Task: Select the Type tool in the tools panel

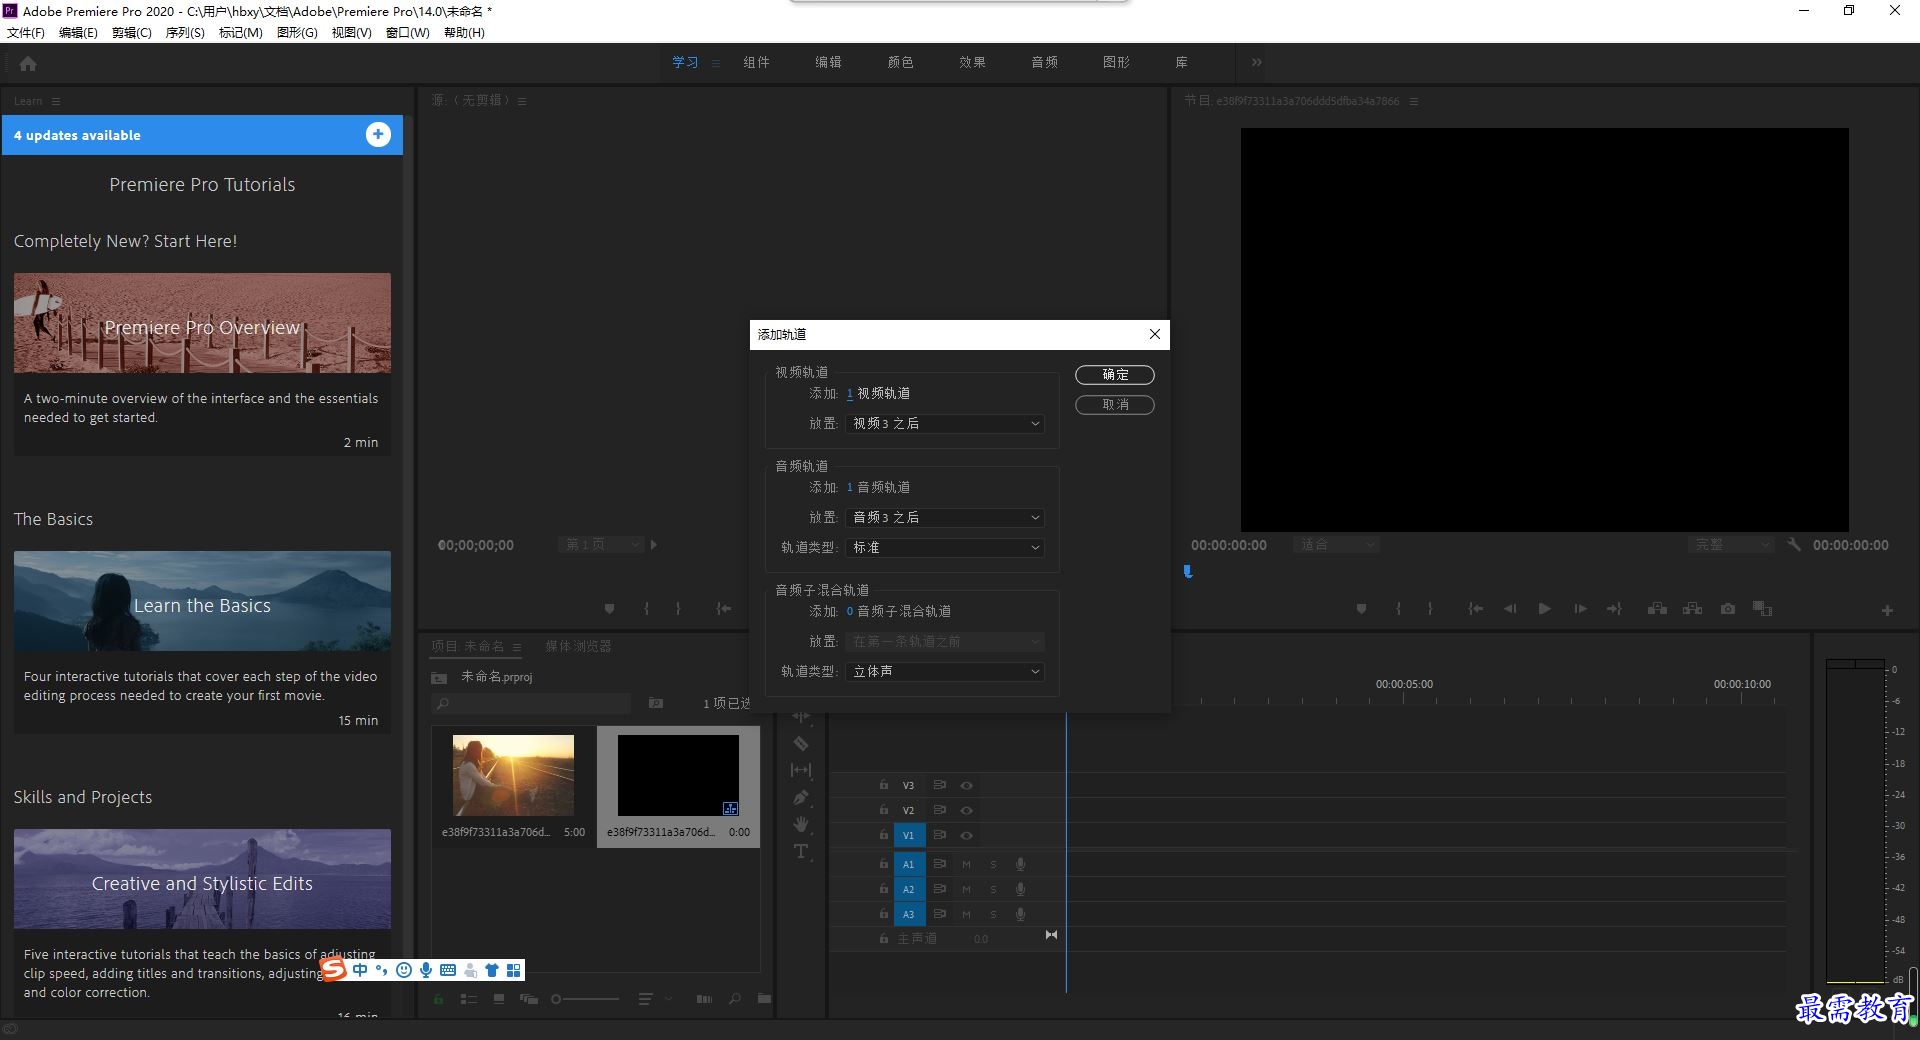Action: point(801,851)
